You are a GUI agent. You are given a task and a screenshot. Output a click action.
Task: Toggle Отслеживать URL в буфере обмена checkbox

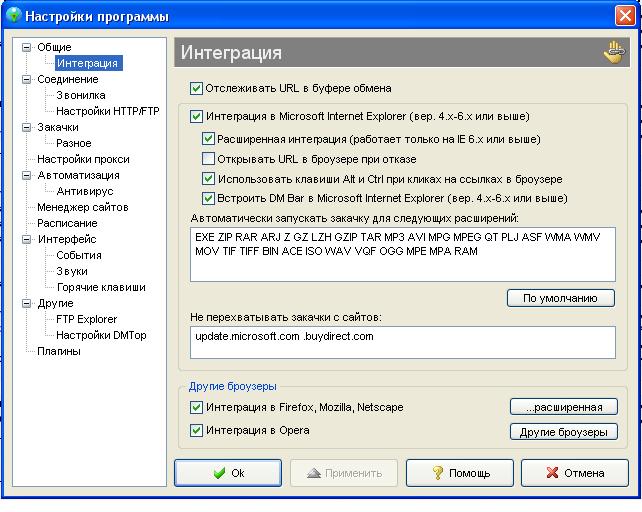pos(197,88)
